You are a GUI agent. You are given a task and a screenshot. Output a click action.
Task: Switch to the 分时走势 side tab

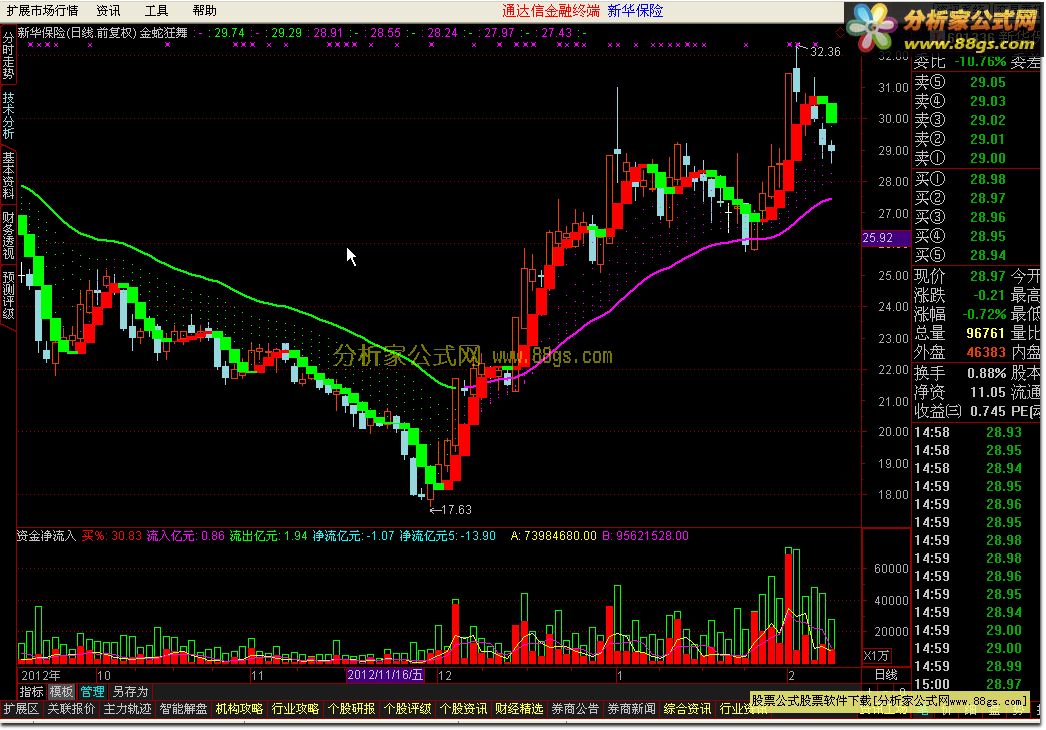coord(8,56)
